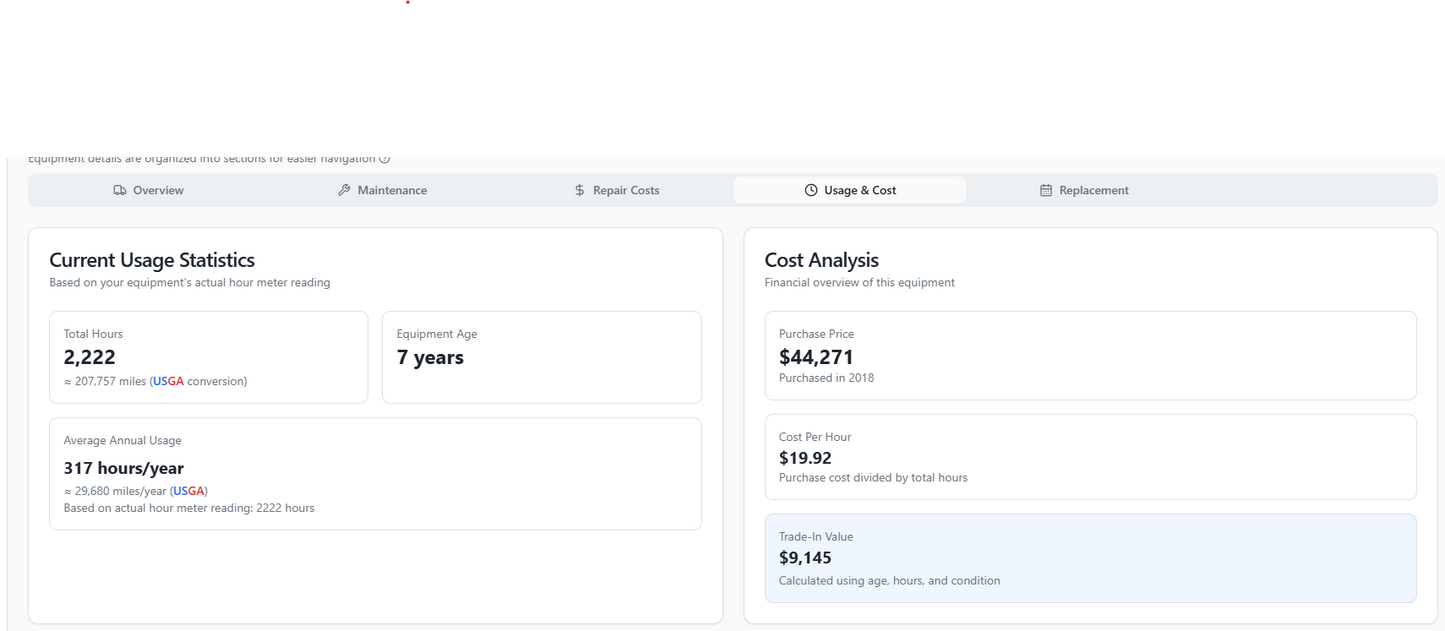This screenshot has height=631, width=1445.
Task: Click the dollar icon on Repair Costs tab
Action: (x=578, y=190)
